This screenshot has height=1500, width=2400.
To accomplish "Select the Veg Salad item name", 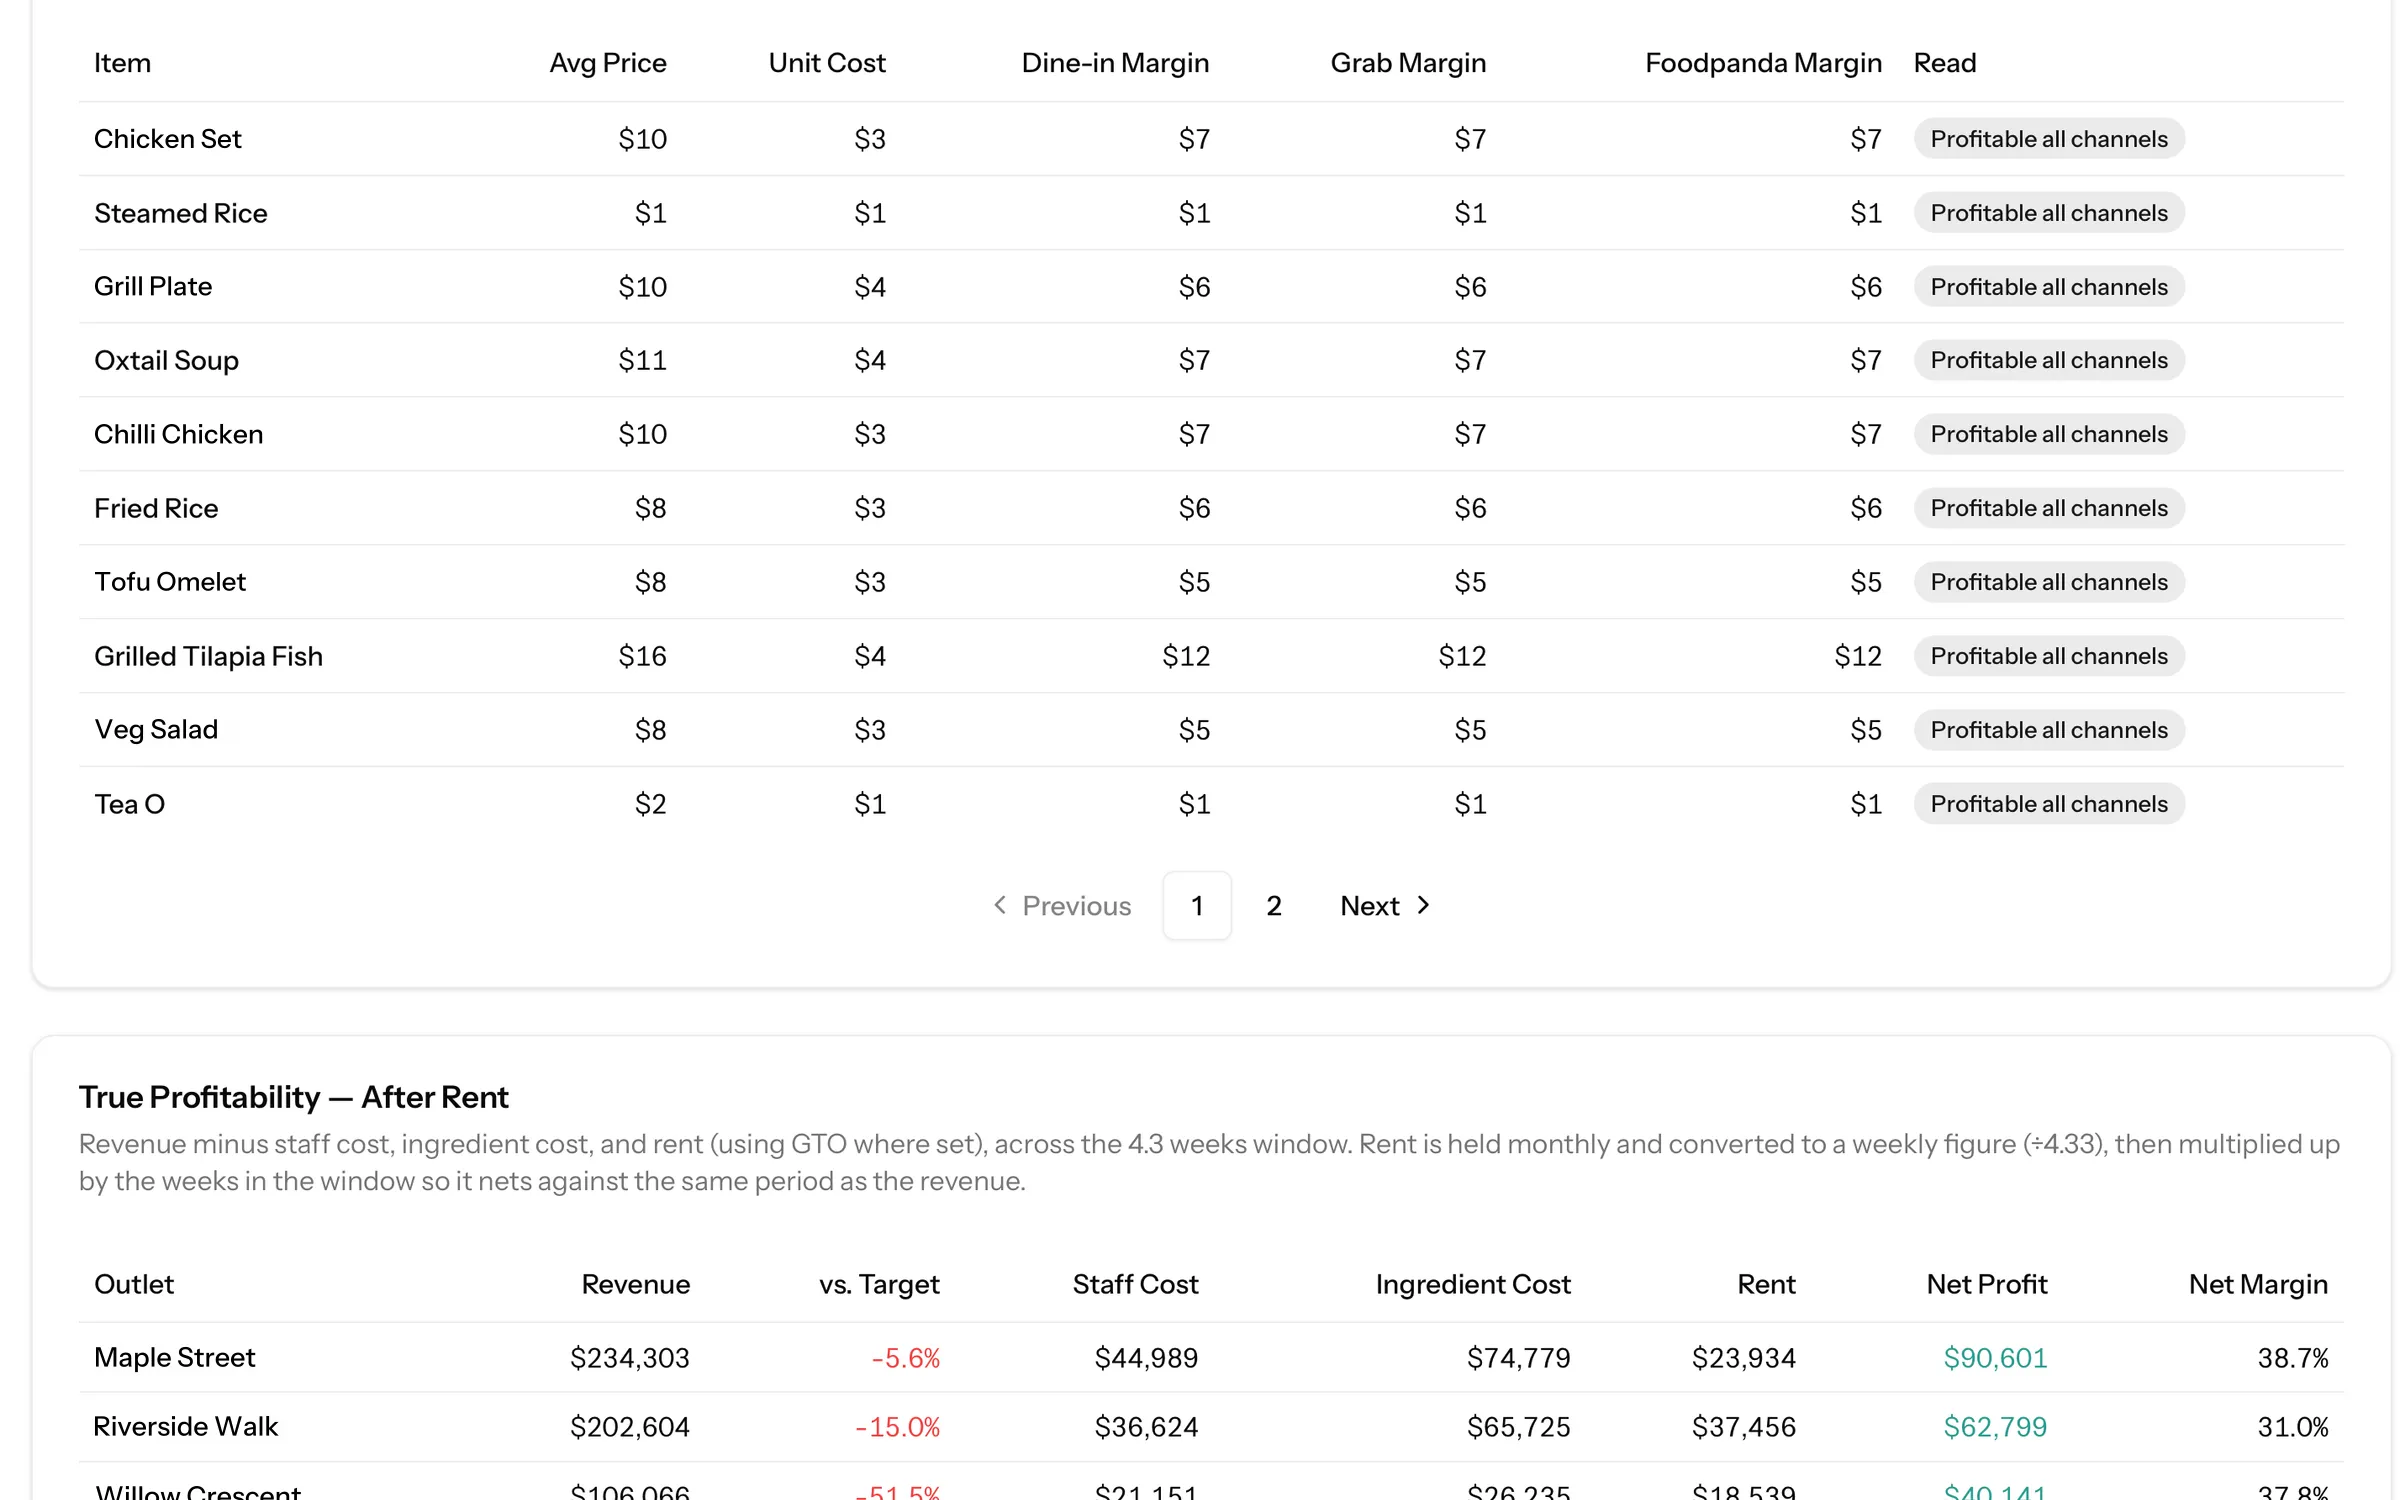I will [x=156, y=730].
